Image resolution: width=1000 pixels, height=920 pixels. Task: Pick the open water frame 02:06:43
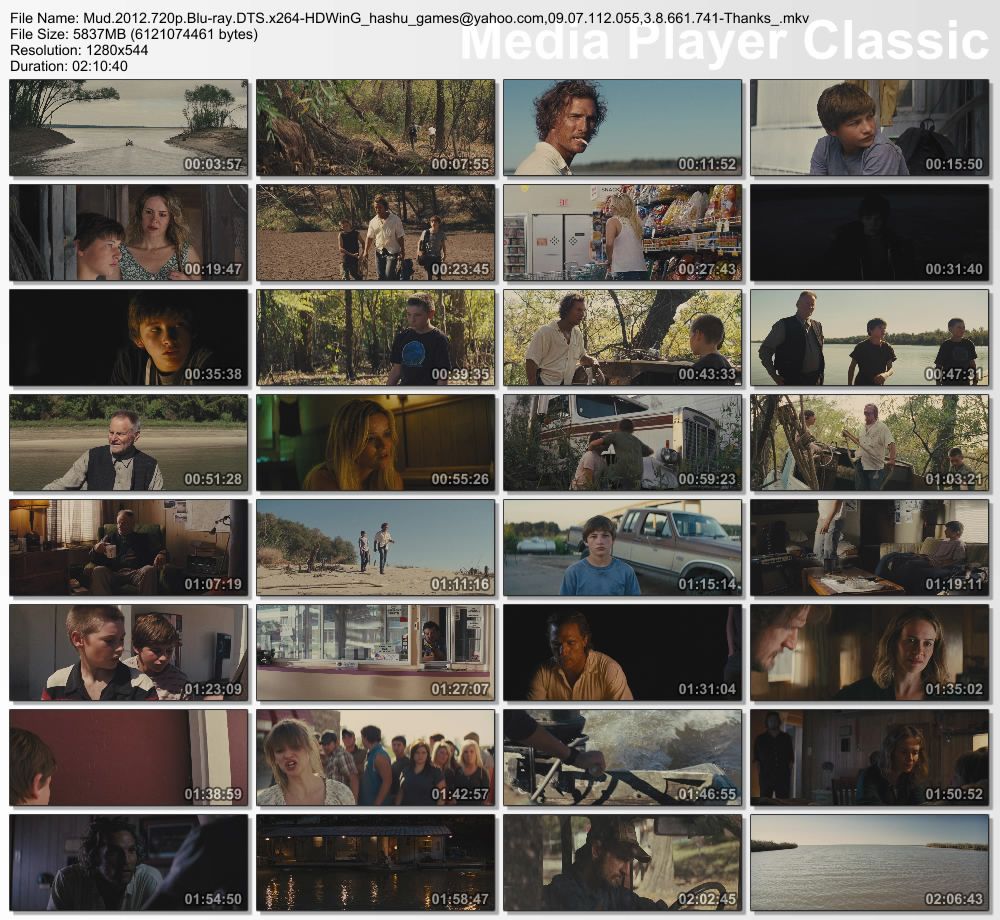coord(869,863)
